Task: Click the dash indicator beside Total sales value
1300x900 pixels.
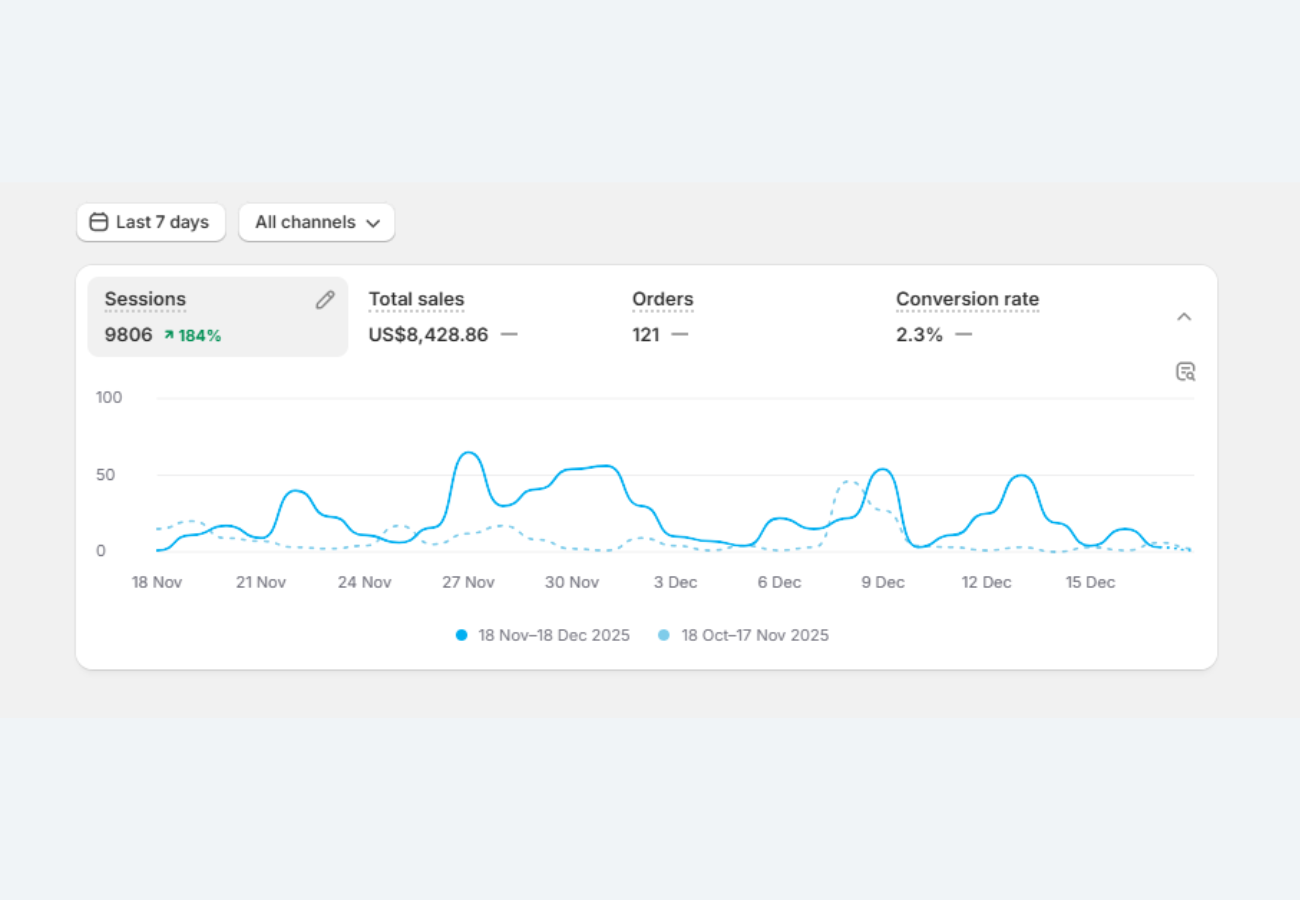Action: coord(509,335)
